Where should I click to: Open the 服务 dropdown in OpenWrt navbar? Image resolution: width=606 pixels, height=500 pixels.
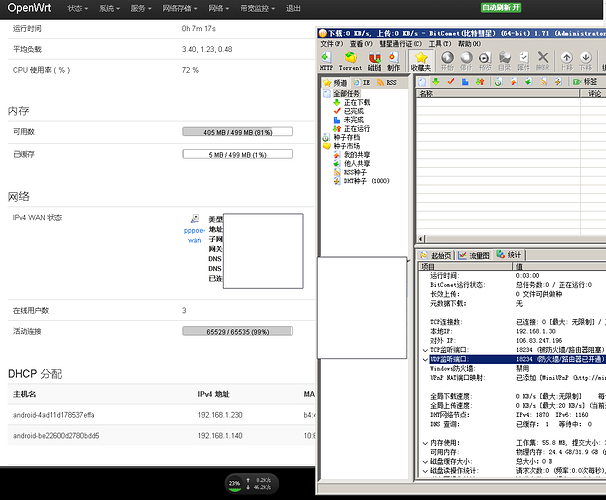[x=141, y=9]
